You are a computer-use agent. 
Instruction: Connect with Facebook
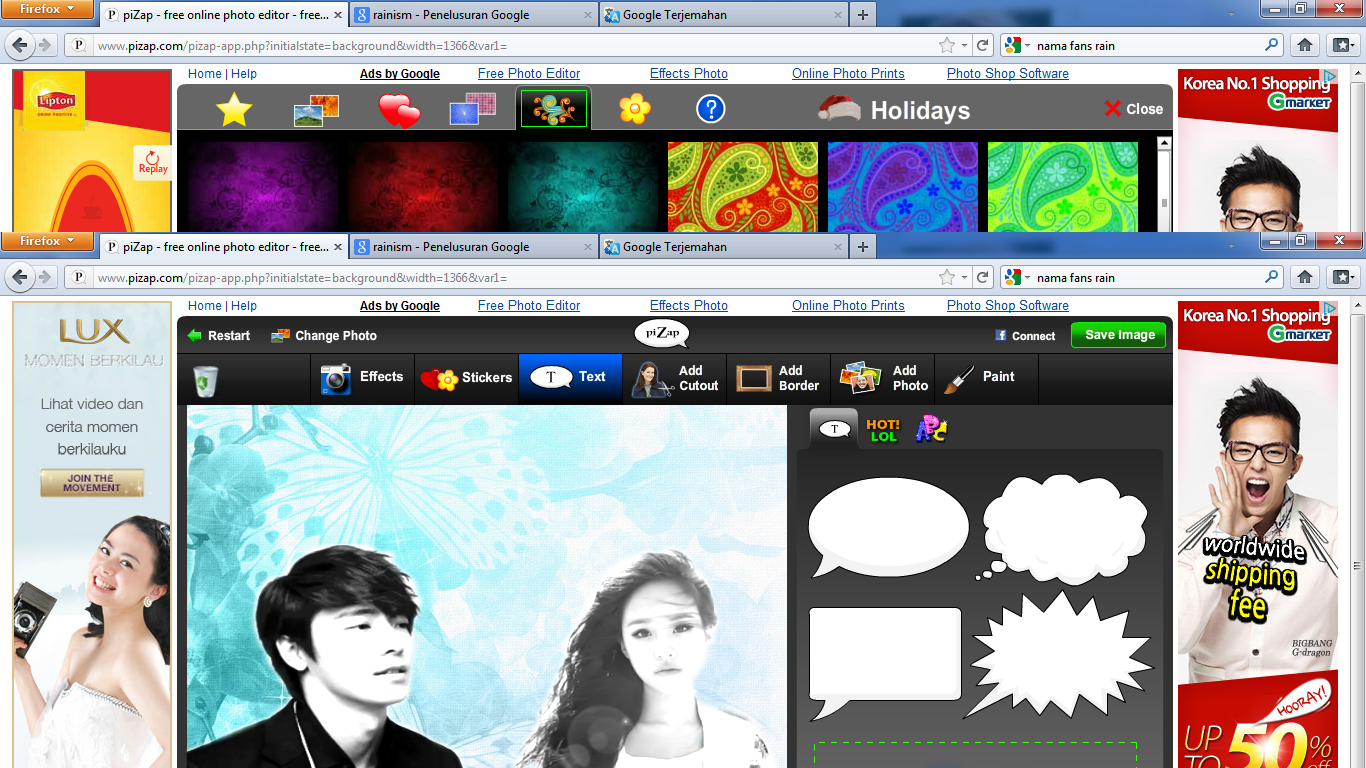(1025, 336)
